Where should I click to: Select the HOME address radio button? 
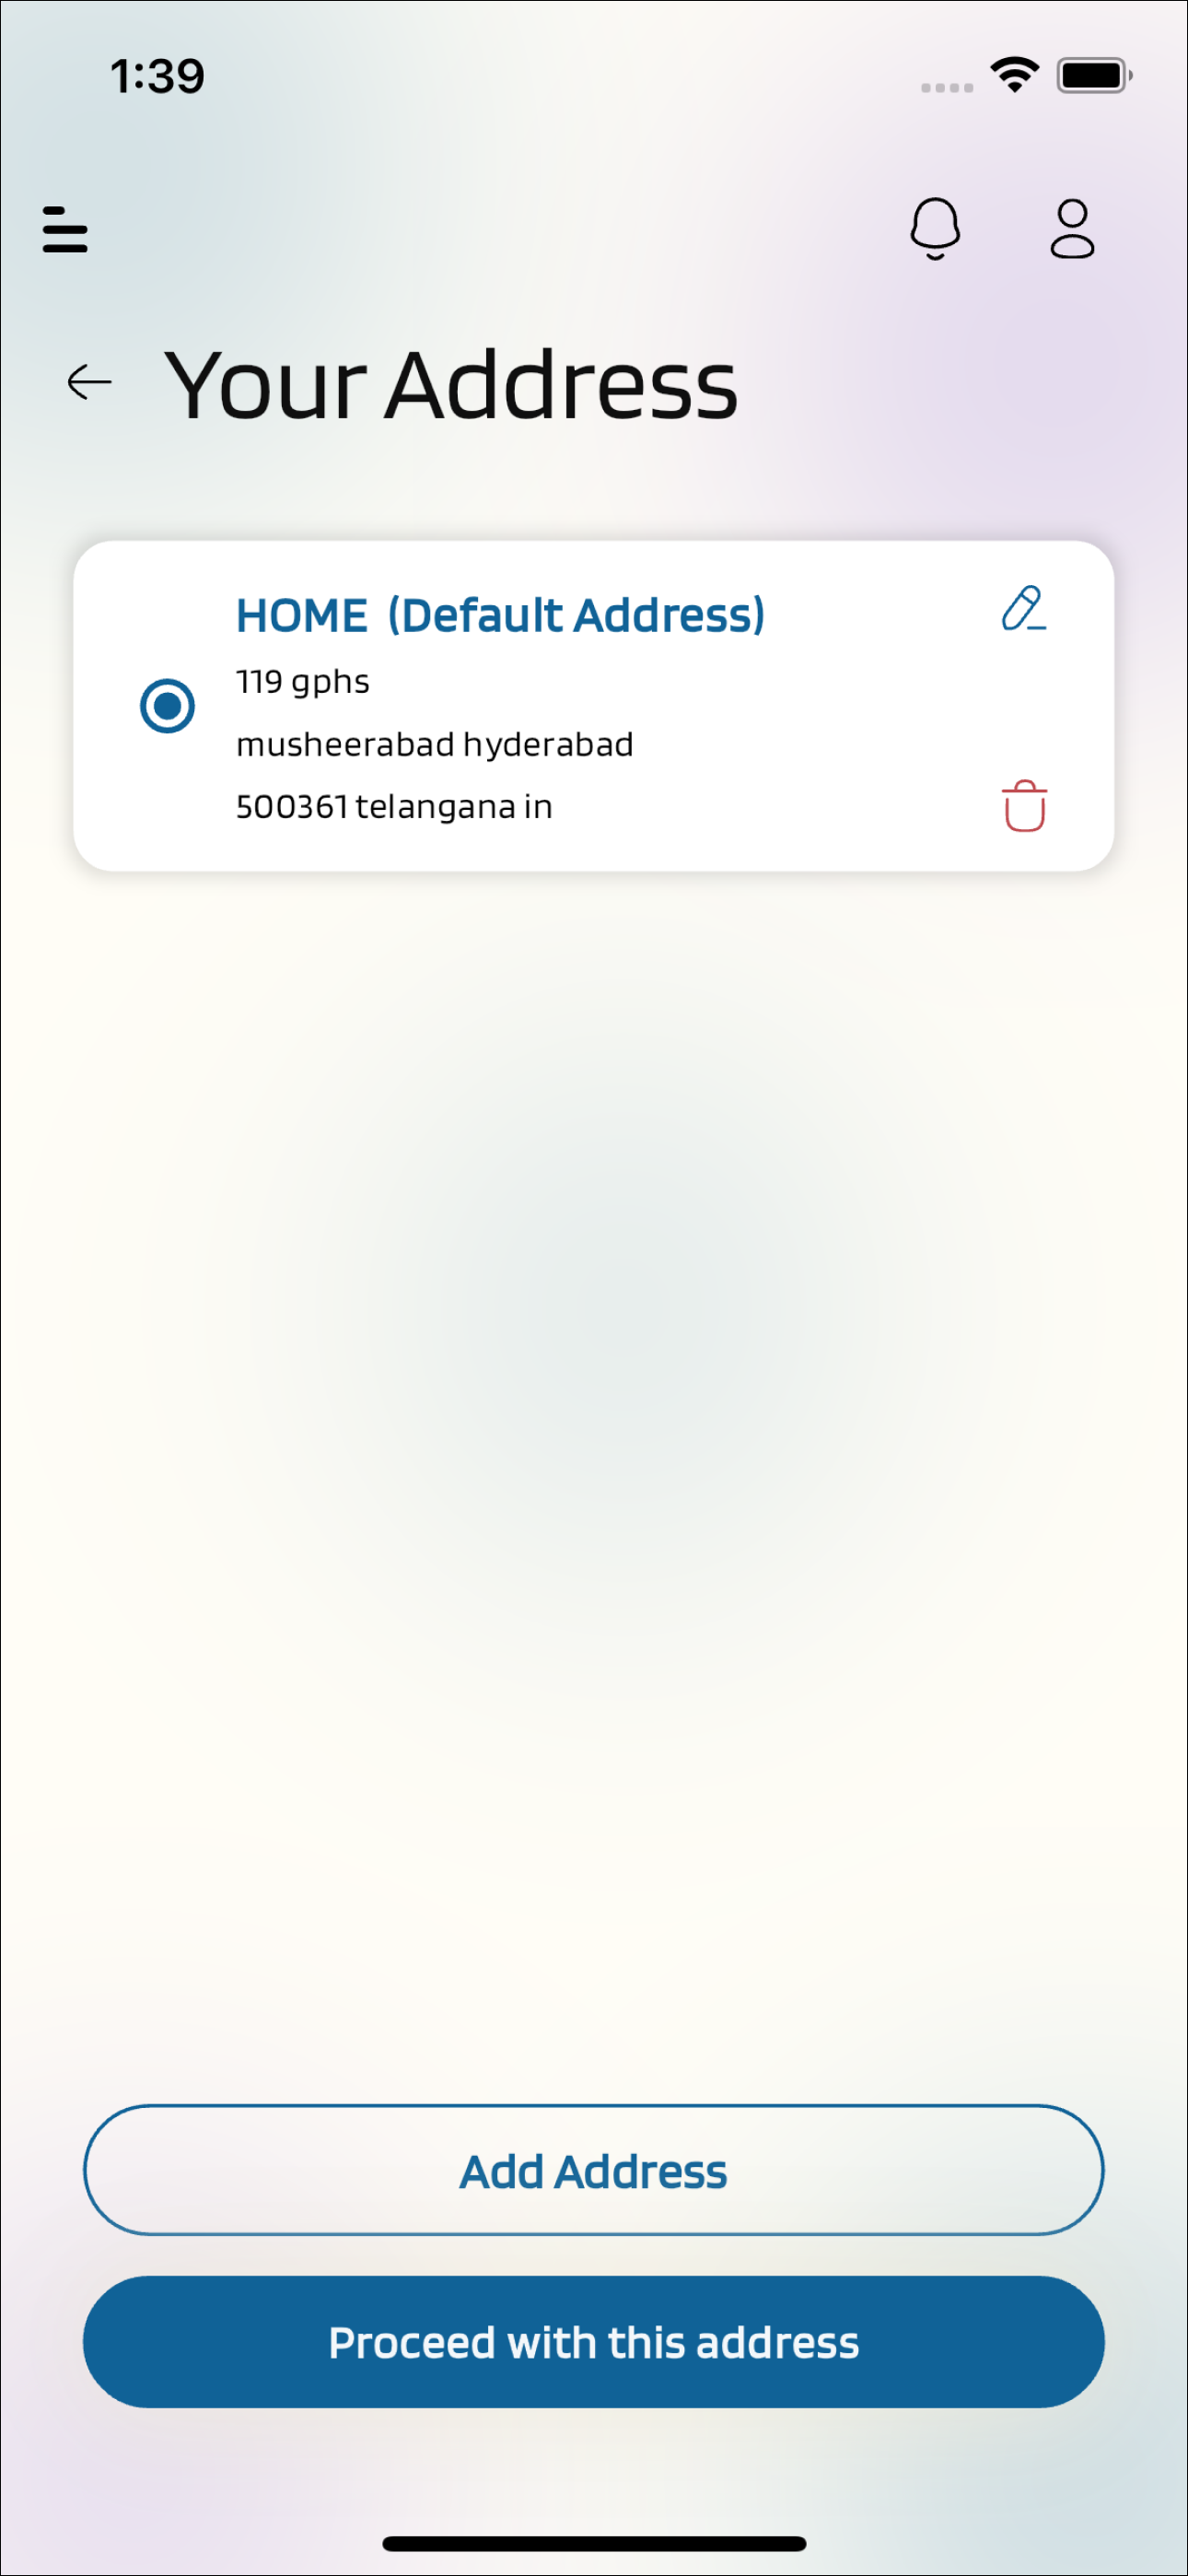[x=167, y=706]
